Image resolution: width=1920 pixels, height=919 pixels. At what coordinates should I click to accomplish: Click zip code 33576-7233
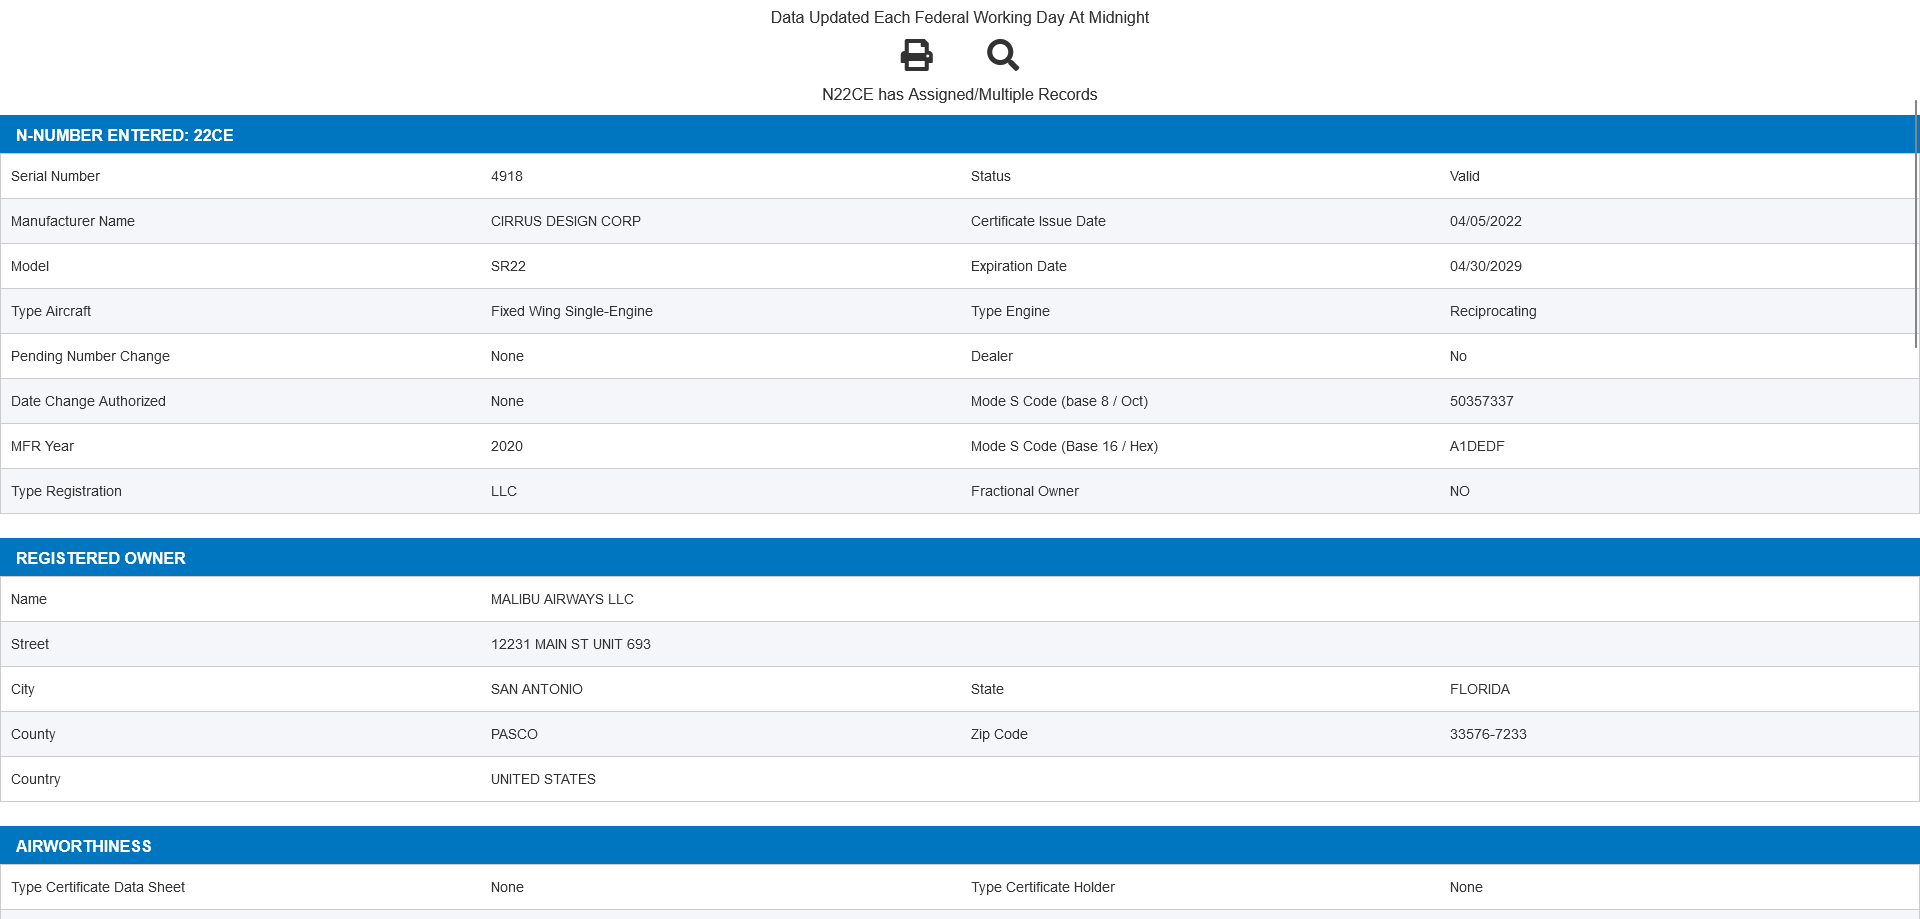[1488, 734]
